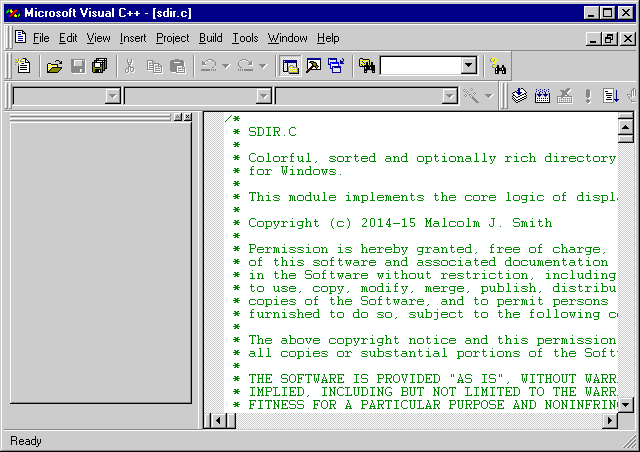The width and height of the screenshot is (640, 452).
Task: Click the Find in Files binoculars icon
Action: tap(367, 66)
